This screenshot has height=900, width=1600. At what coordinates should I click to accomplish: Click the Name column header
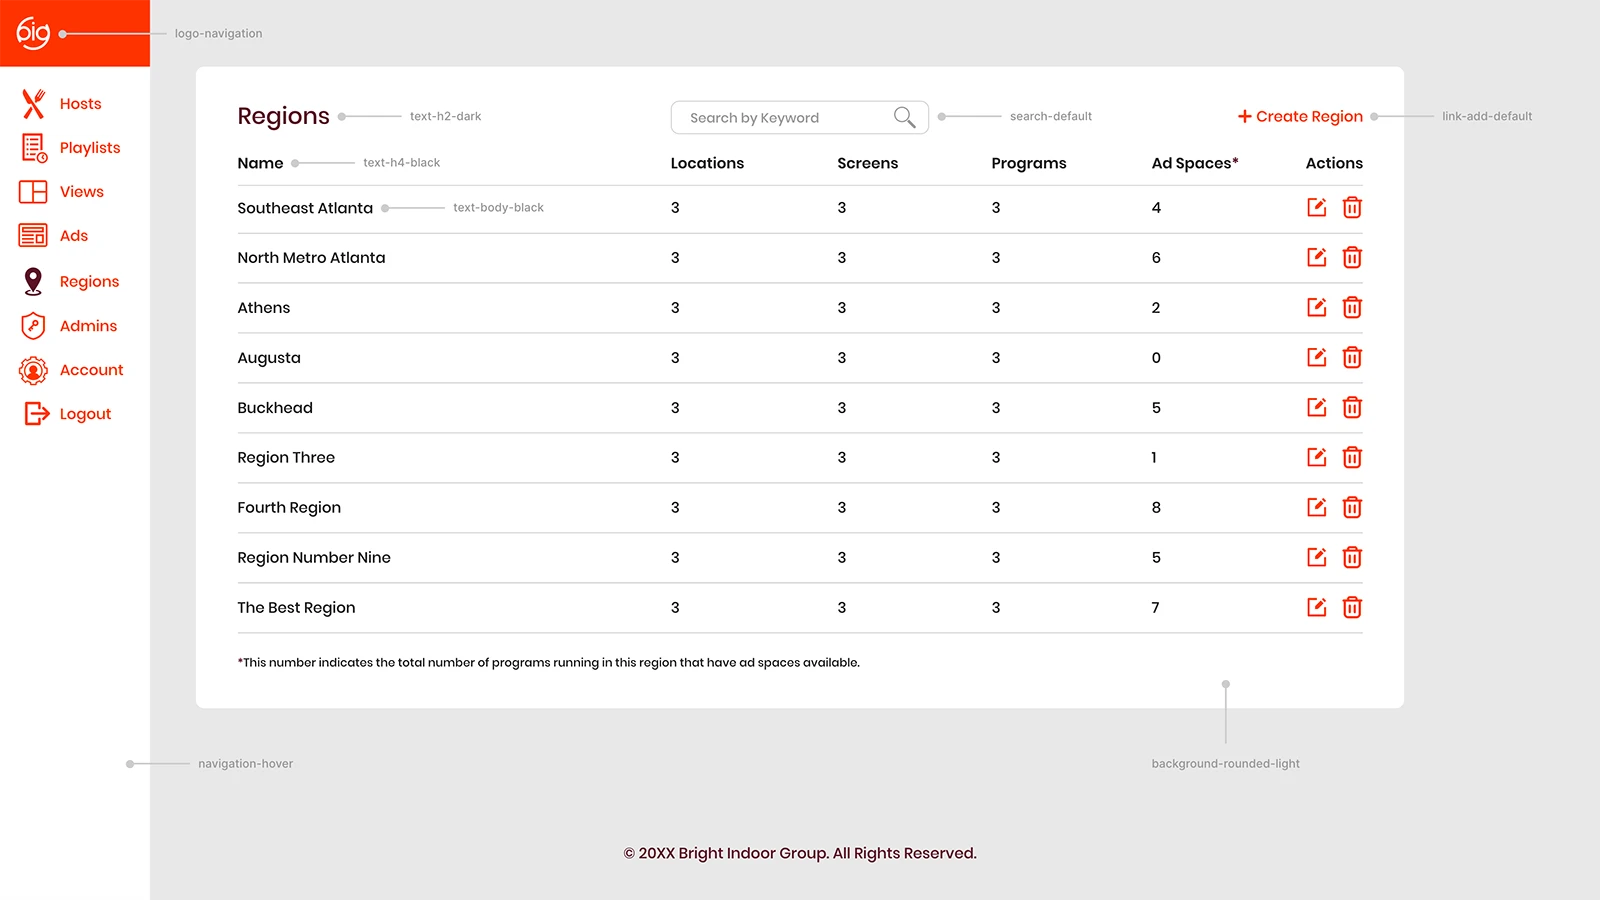pos(260,163)
